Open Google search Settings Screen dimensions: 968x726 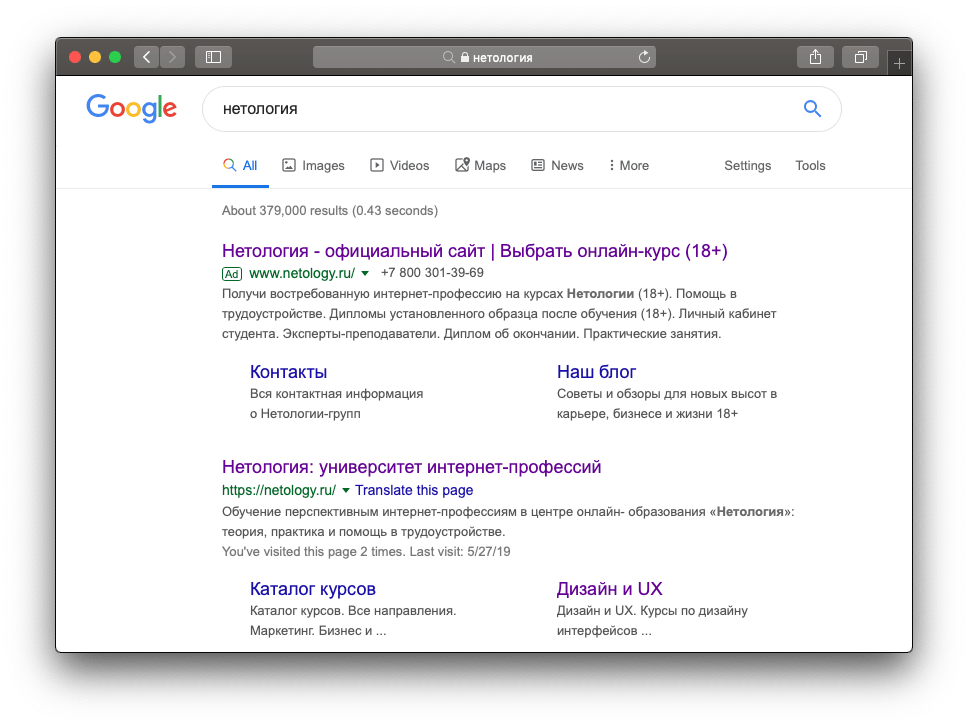(747, 165)
